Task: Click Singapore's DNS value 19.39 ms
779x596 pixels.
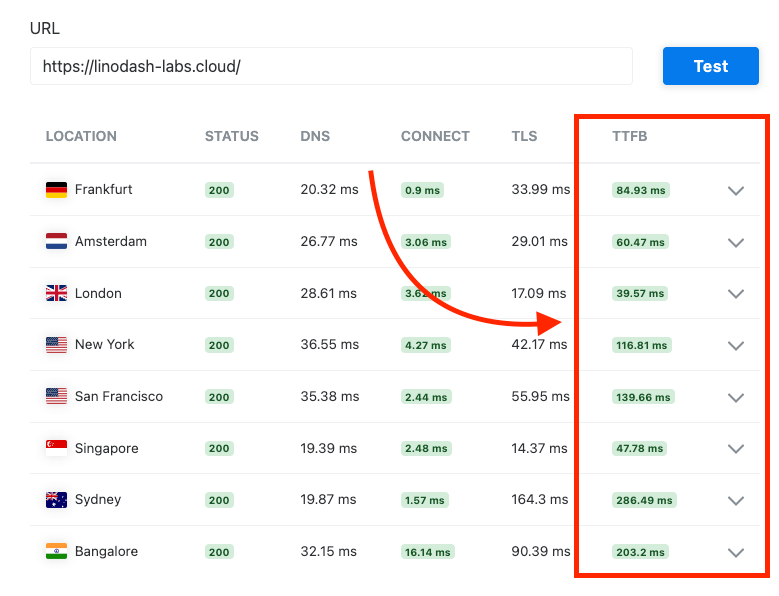Action: point(328,448)
